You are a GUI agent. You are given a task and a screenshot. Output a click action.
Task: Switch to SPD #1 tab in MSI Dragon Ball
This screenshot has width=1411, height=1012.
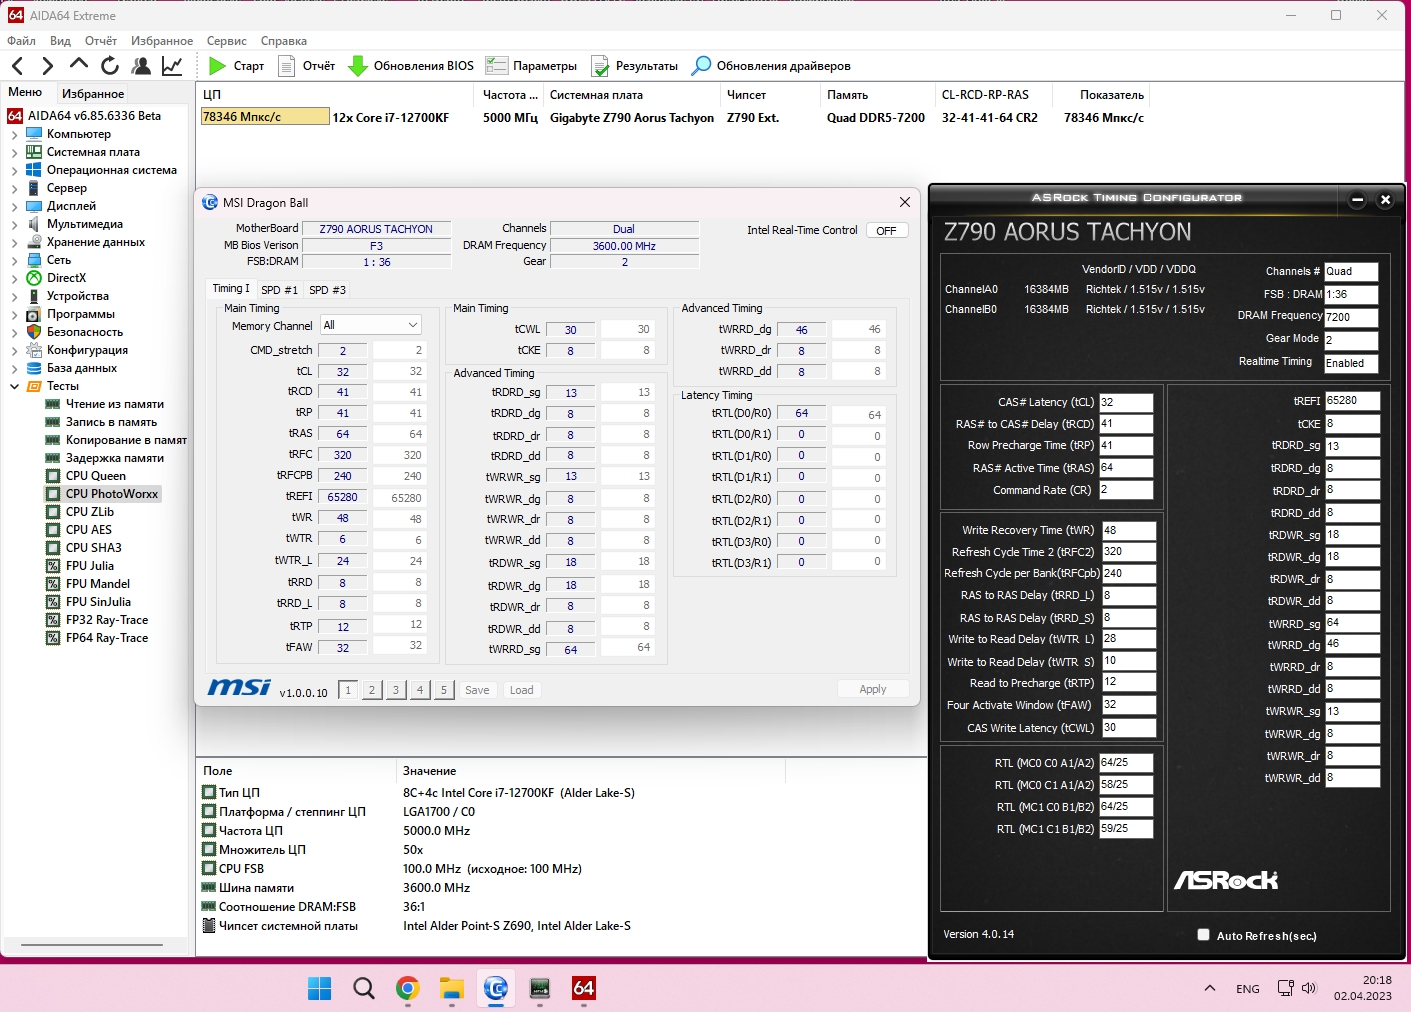279,290
